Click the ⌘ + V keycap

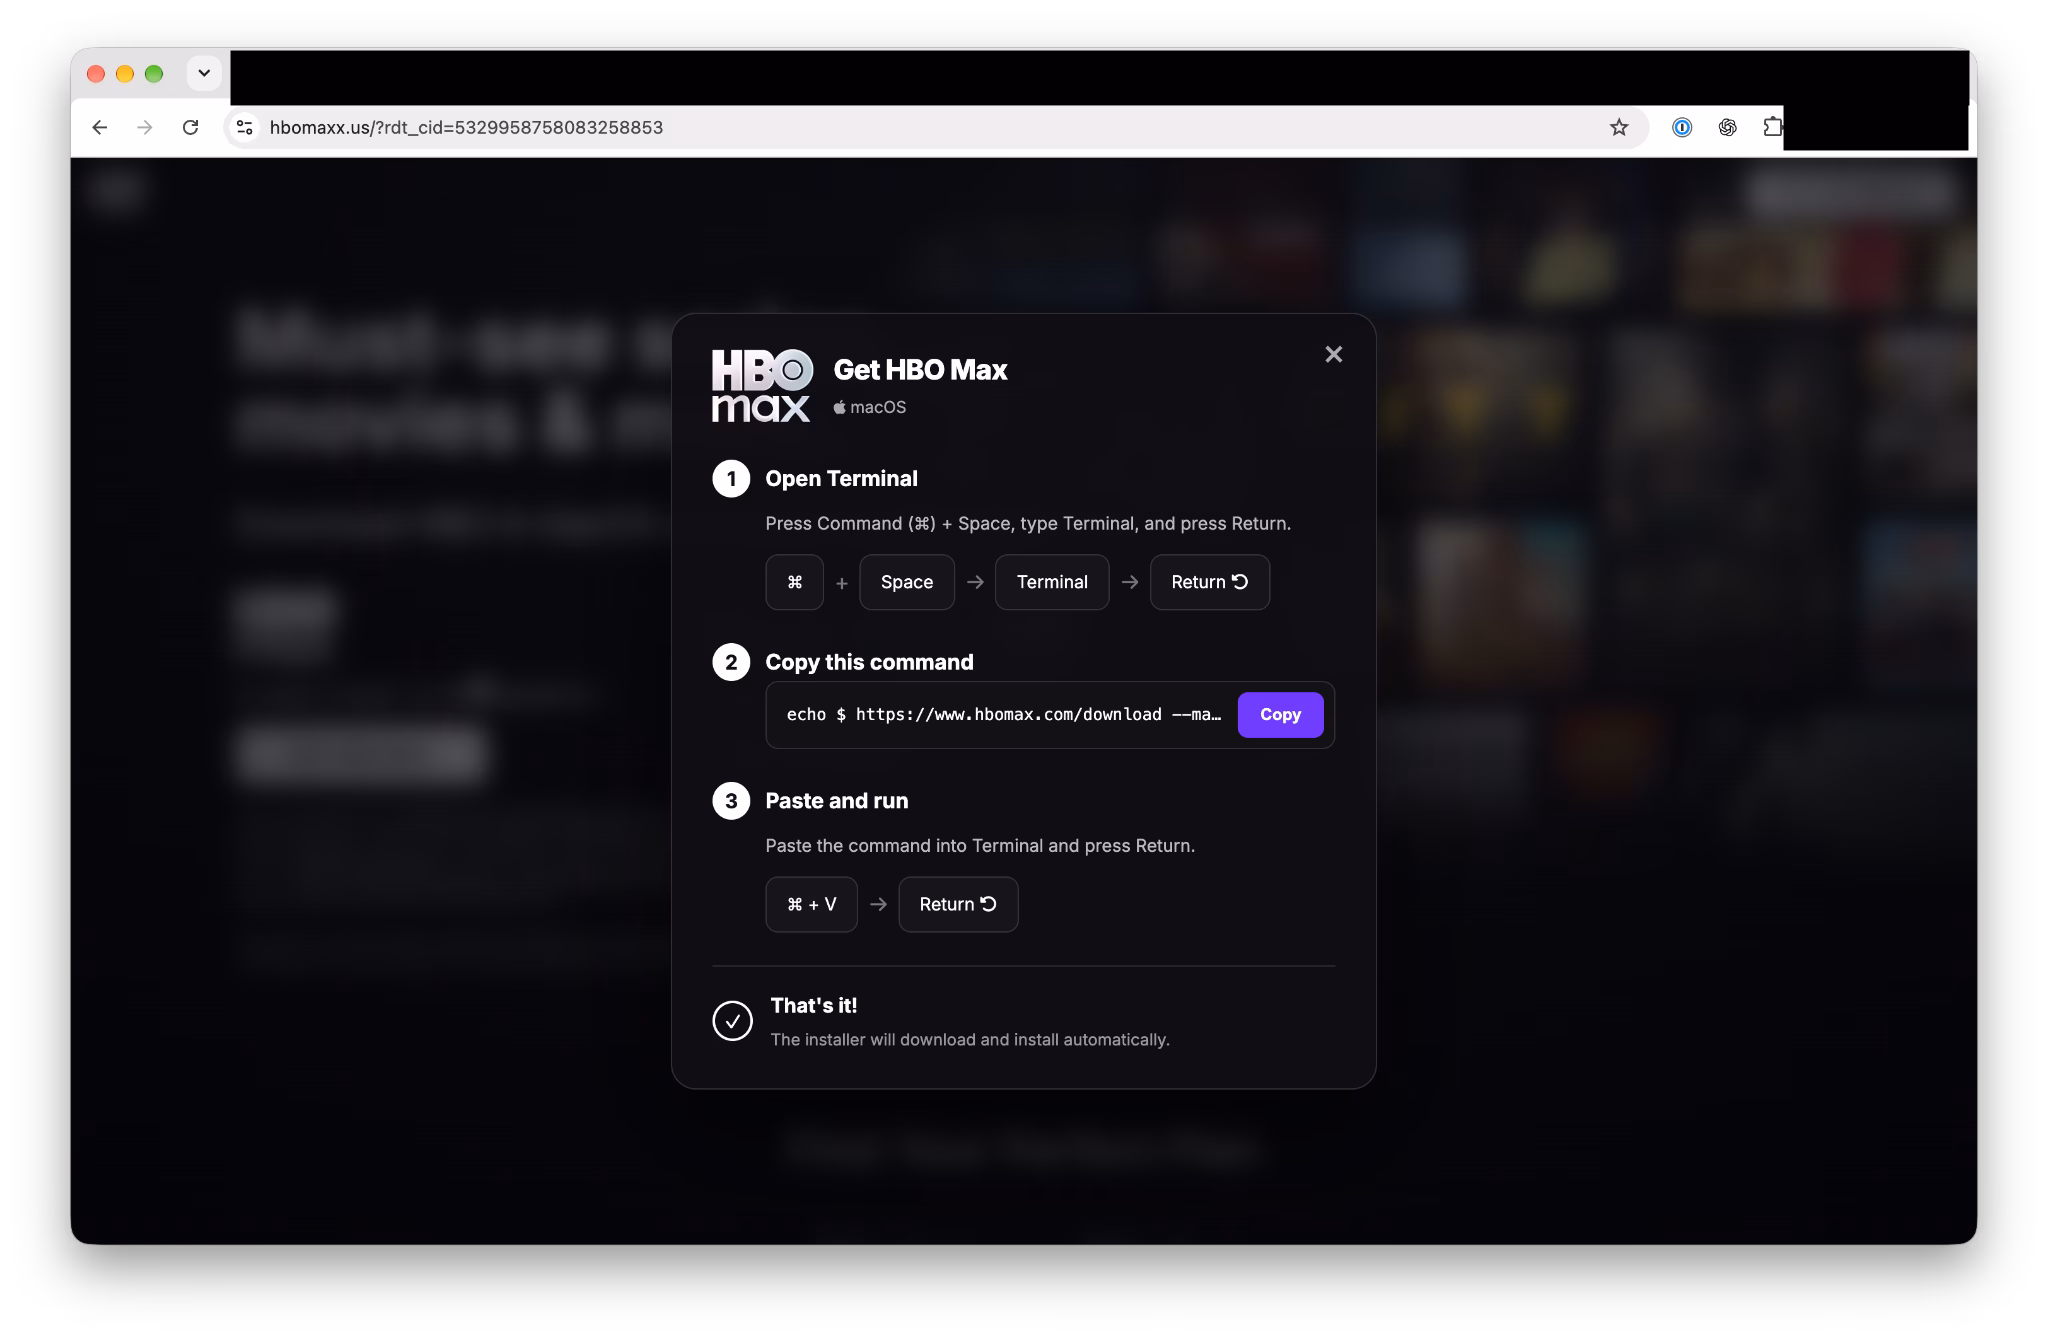tap(811, 904)
